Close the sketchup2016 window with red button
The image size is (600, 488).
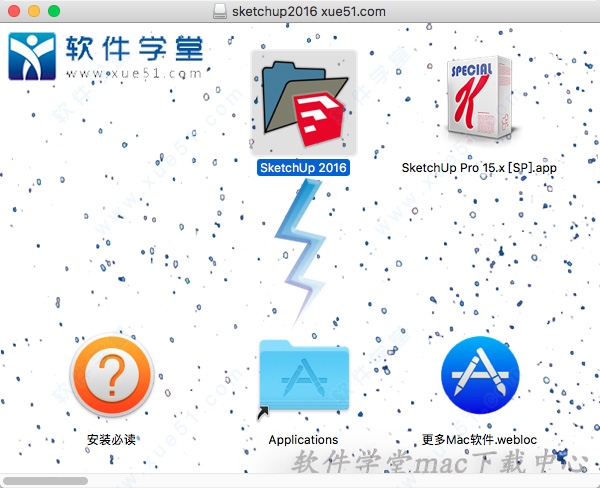(x=14, y=11)
